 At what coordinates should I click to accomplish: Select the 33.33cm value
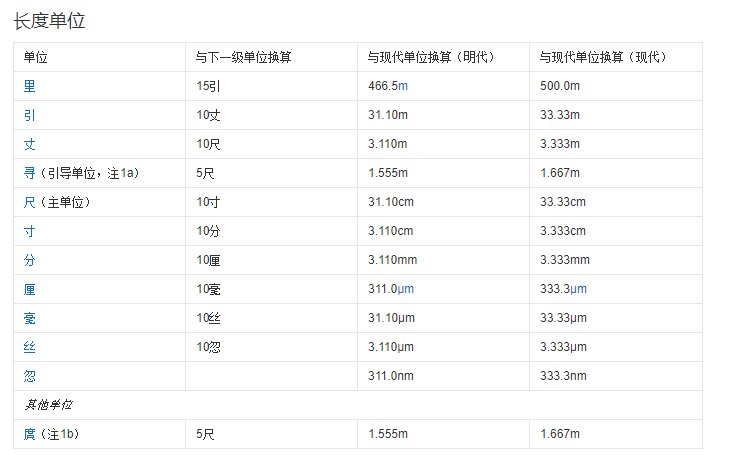click(563, 202)
